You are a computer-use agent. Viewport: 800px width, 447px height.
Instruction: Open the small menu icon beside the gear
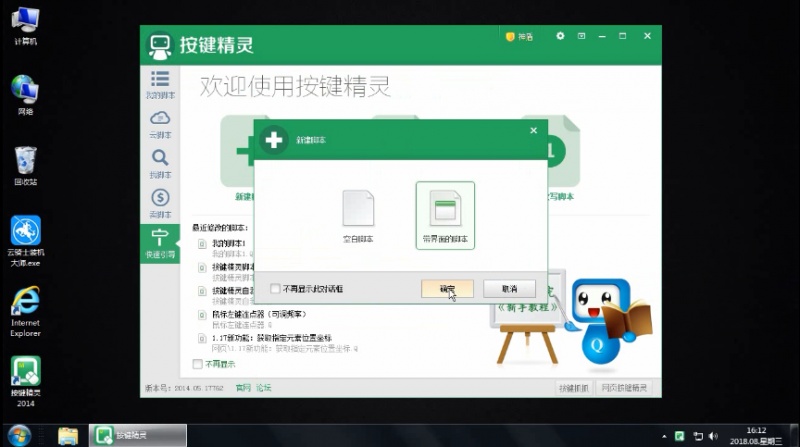(581, 36)
